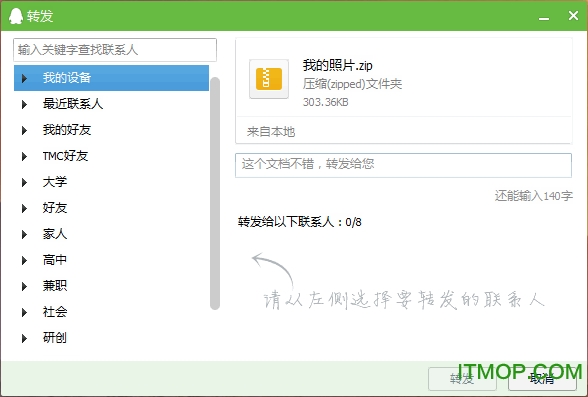Click the 来自本地 source label
Image resolution: width=588 pixels, height=397 pixels.
(271, 132)
